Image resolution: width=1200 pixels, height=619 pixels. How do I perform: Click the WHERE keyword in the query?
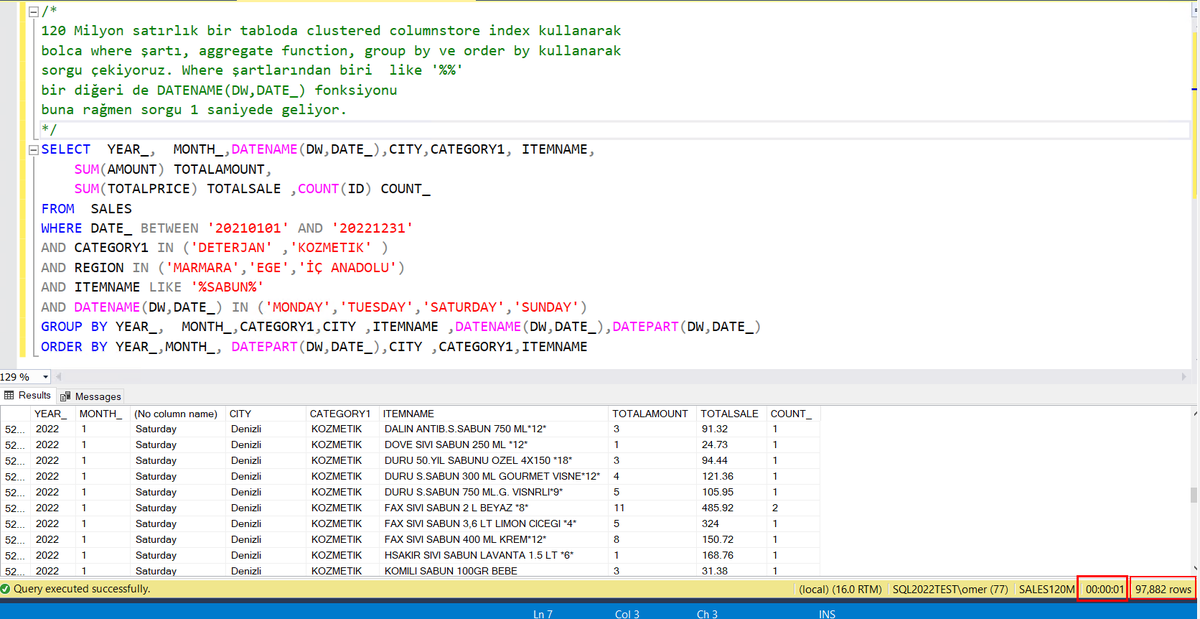click(x=61, y=229)
